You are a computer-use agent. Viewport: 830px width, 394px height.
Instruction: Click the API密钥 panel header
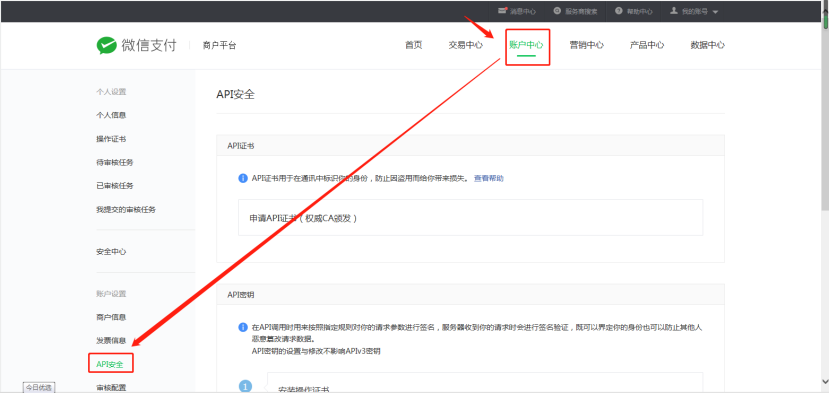coord(471,294)
